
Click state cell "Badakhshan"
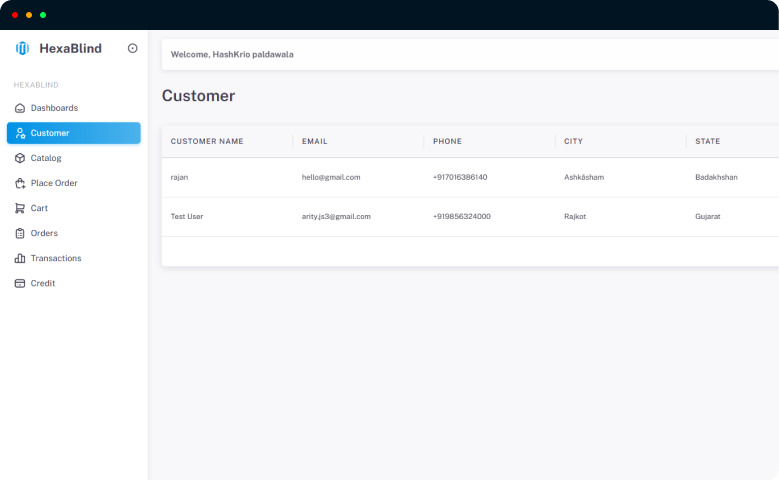(716, 177)
